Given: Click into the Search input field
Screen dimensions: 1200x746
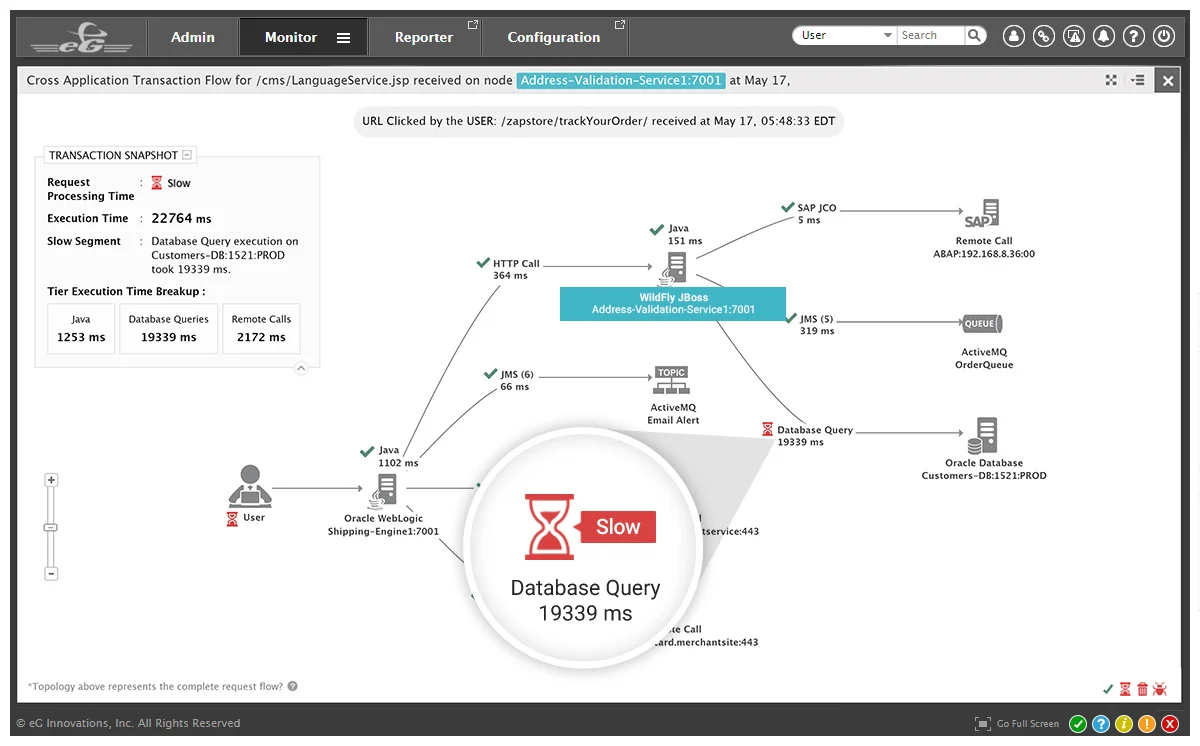Looking at the screenshot, I should click(x=931, y=35).
